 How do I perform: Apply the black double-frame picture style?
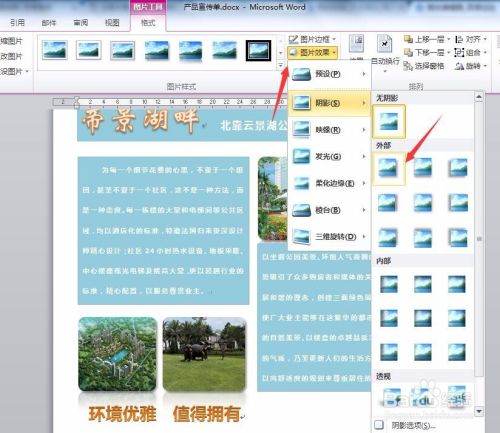[258, 50]
